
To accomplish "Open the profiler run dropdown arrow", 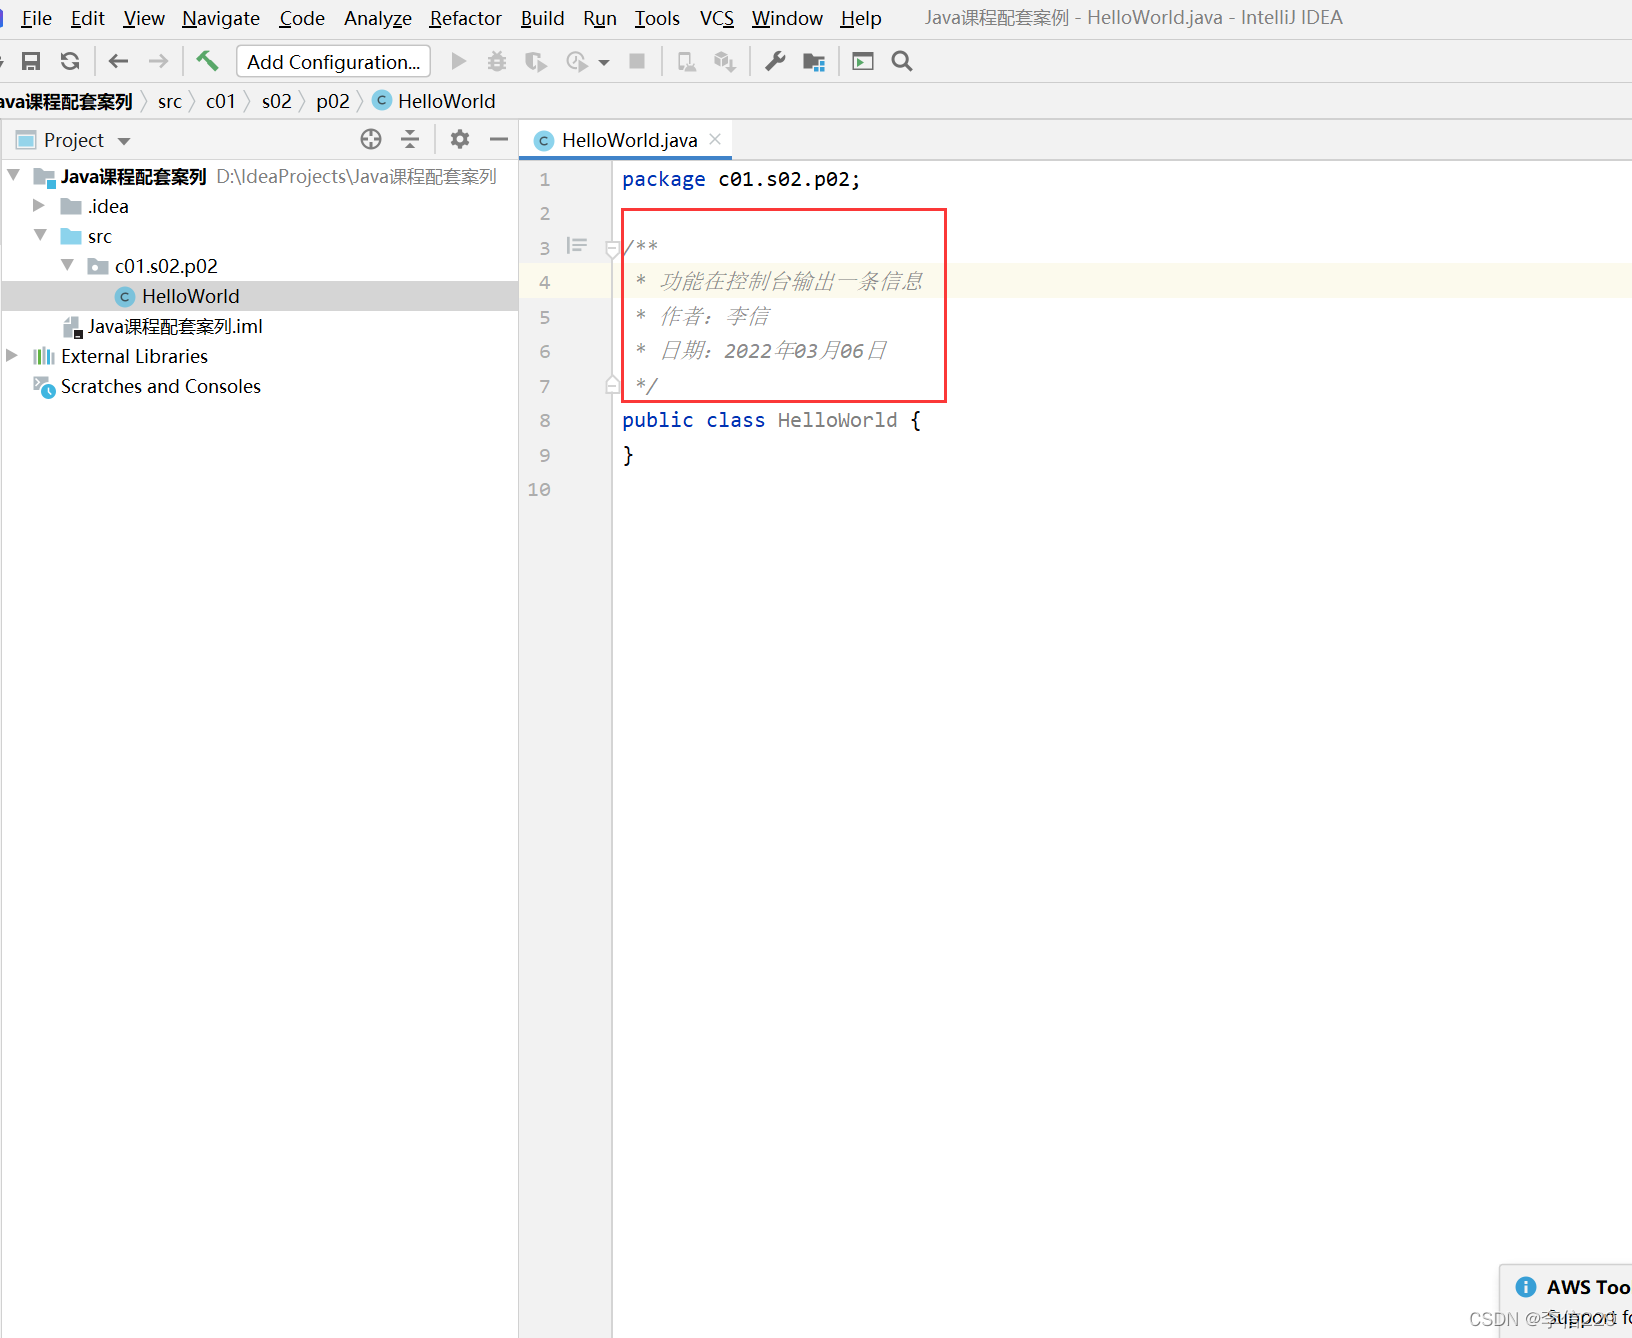I will [x=604, y=63].
